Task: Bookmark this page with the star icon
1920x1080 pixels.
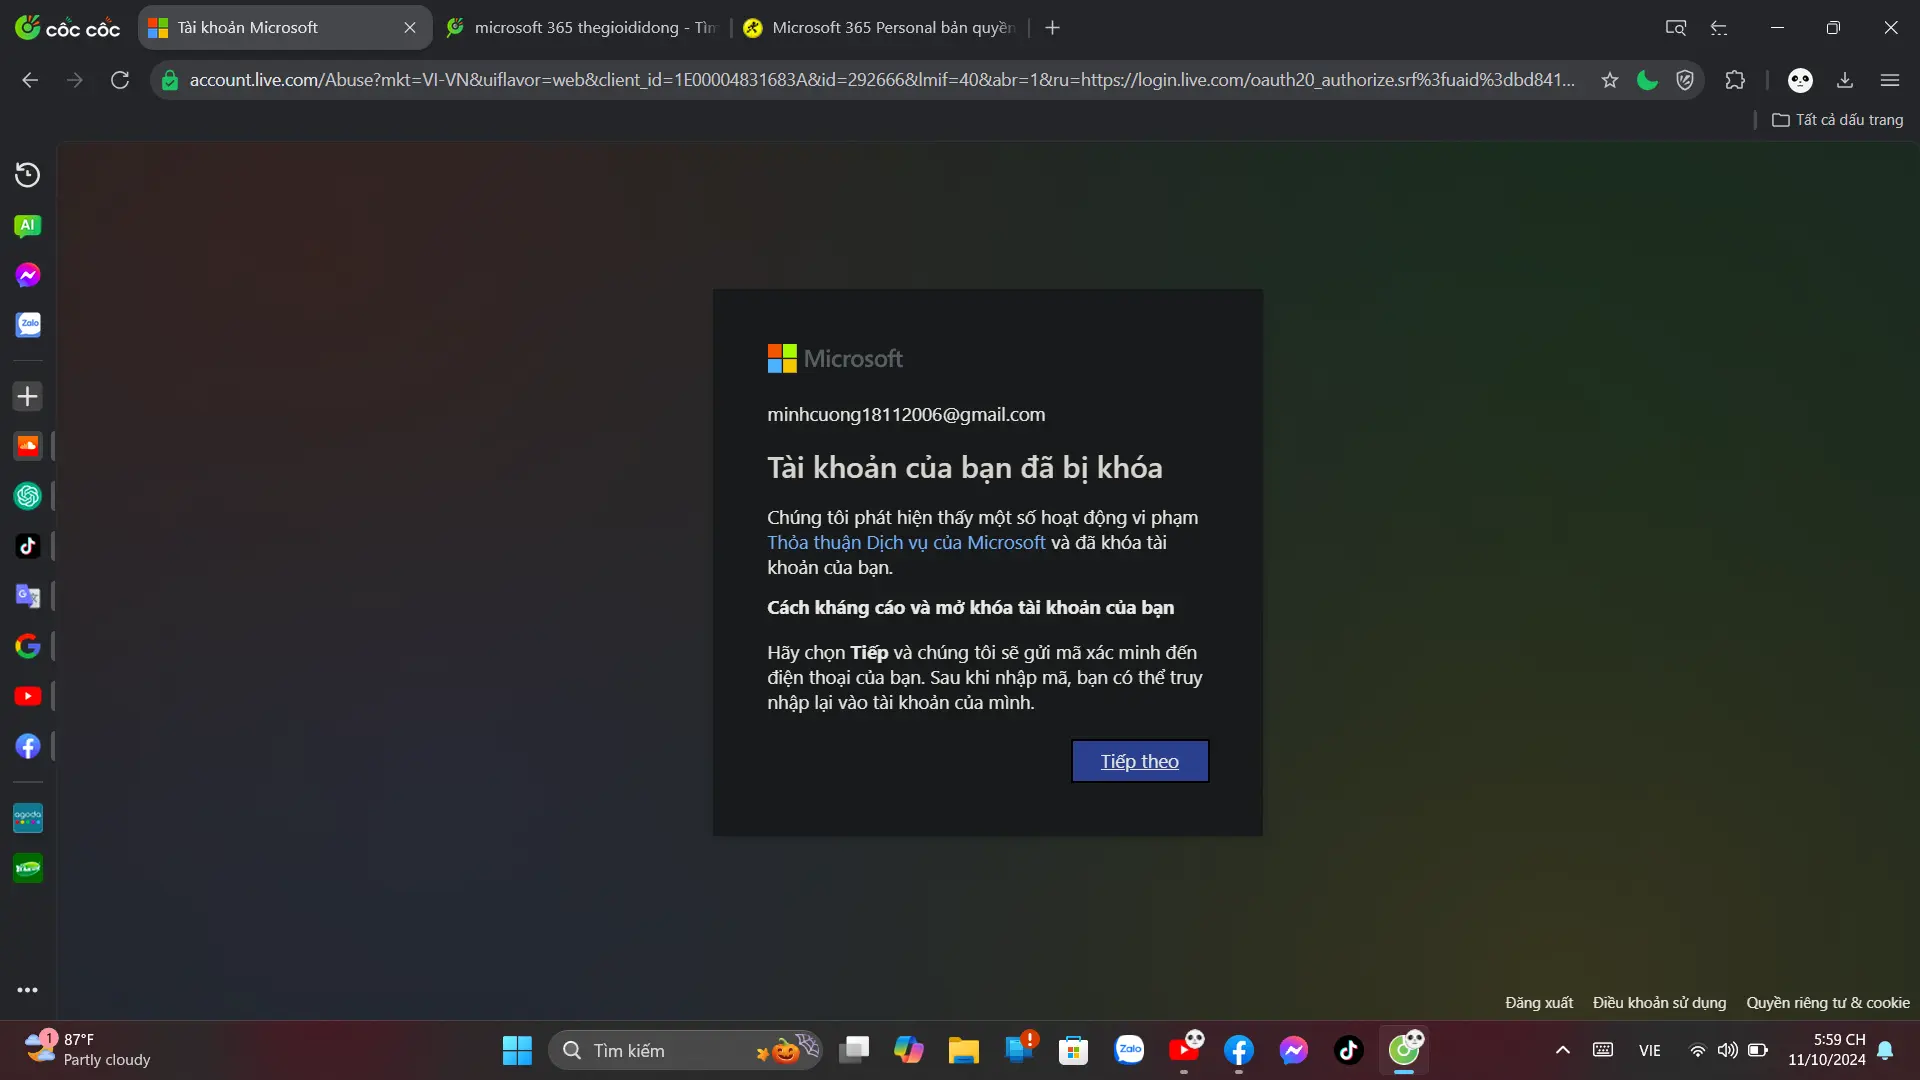Action: point(1609,80)
